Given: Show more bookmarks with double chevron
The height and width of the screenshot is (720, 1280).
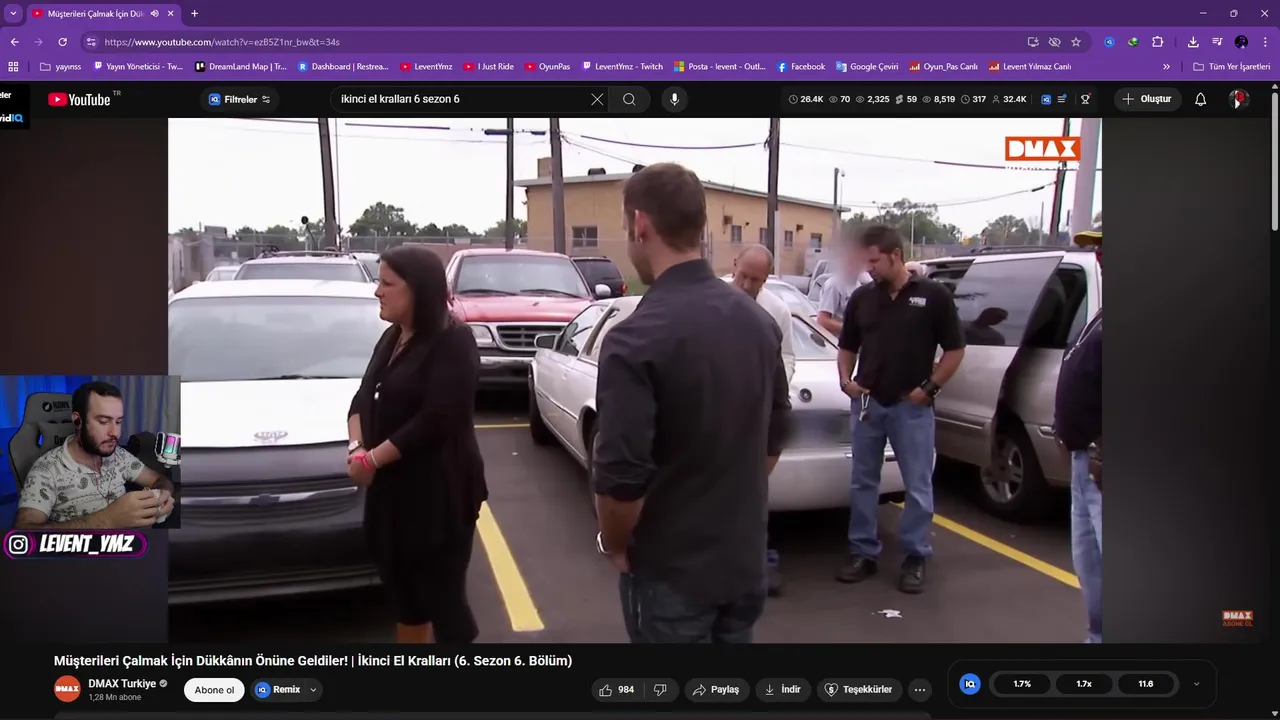Looking at the screenshot, I should 1166,67.
